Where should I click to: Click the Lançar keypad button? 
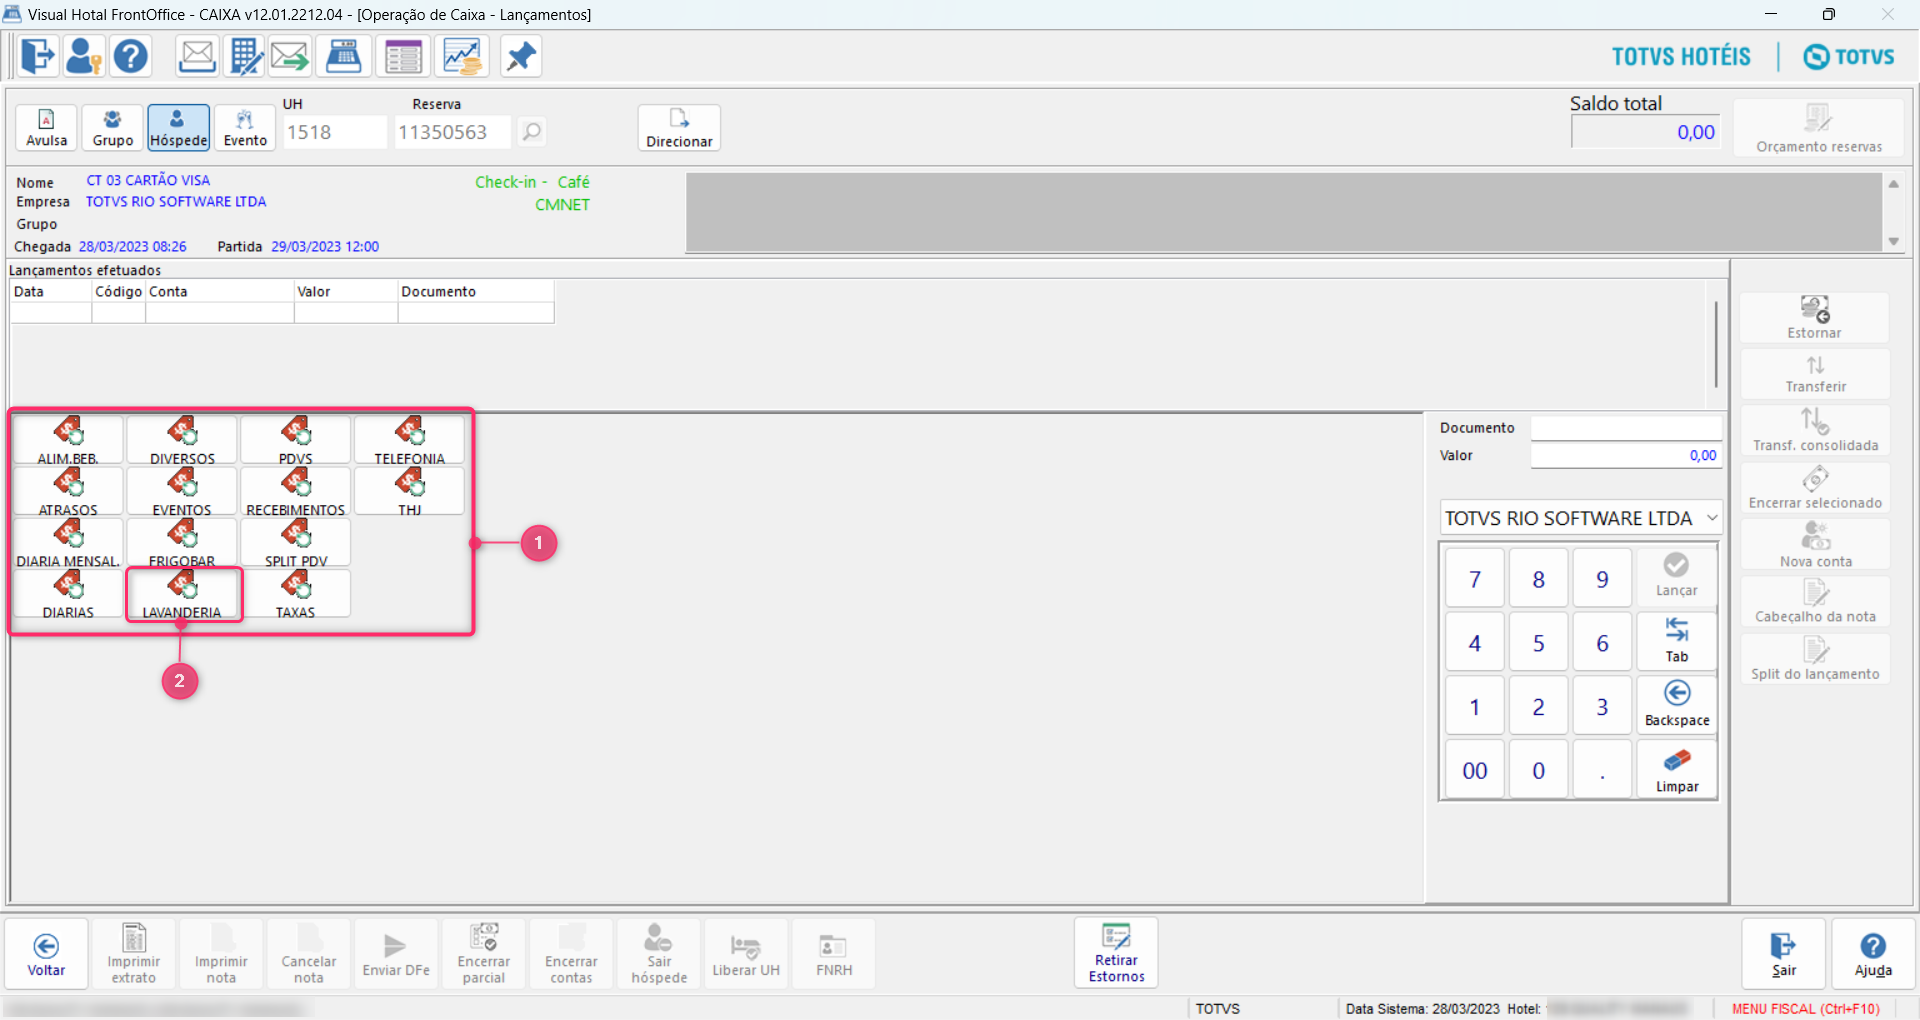(x=1677, y=577)
